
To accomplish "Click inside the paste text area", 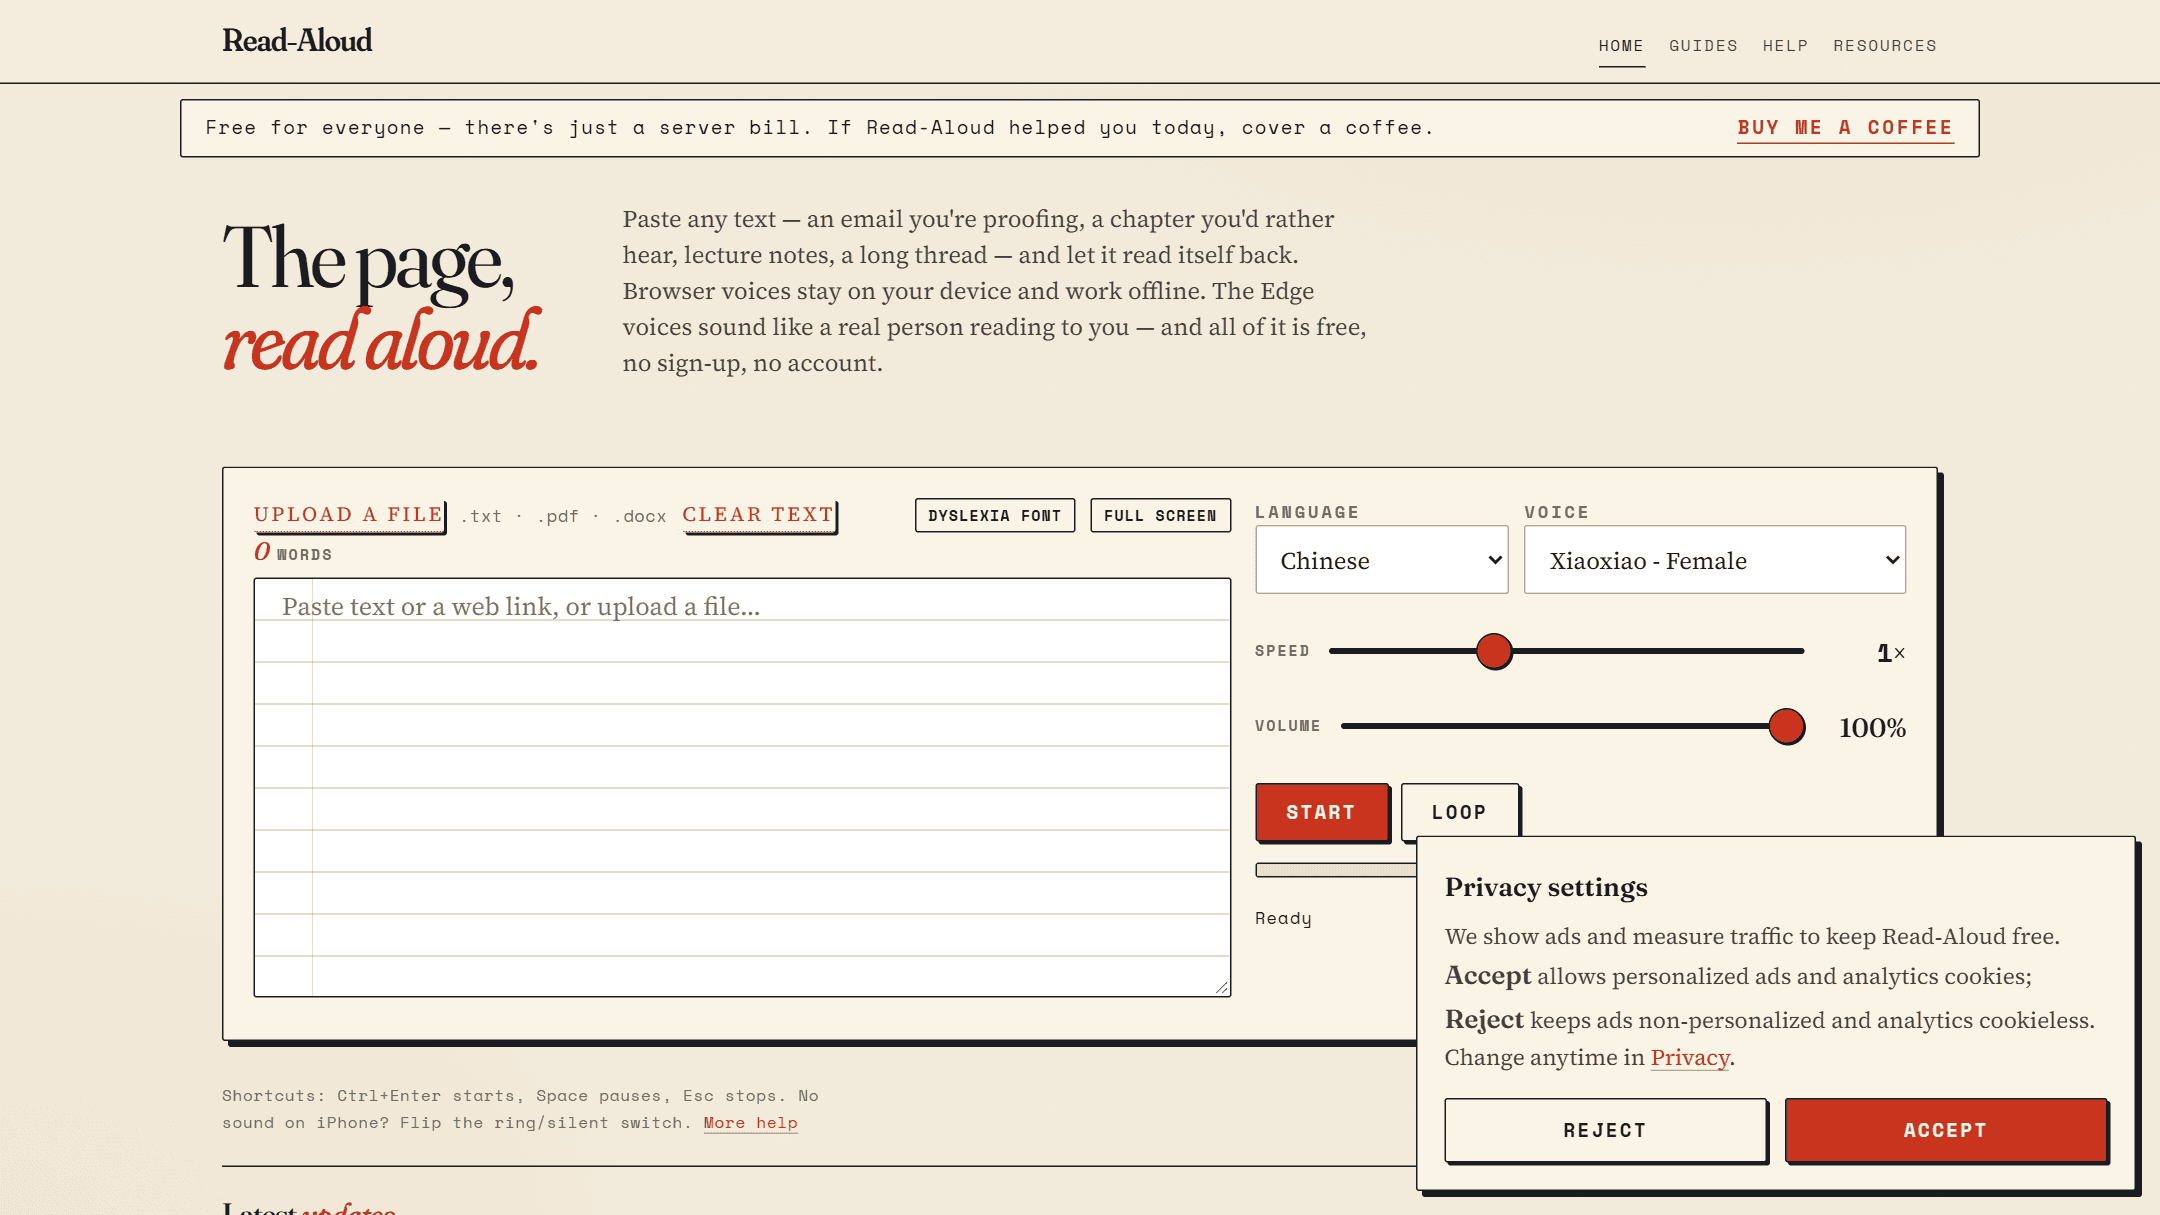I will point(742,787).
